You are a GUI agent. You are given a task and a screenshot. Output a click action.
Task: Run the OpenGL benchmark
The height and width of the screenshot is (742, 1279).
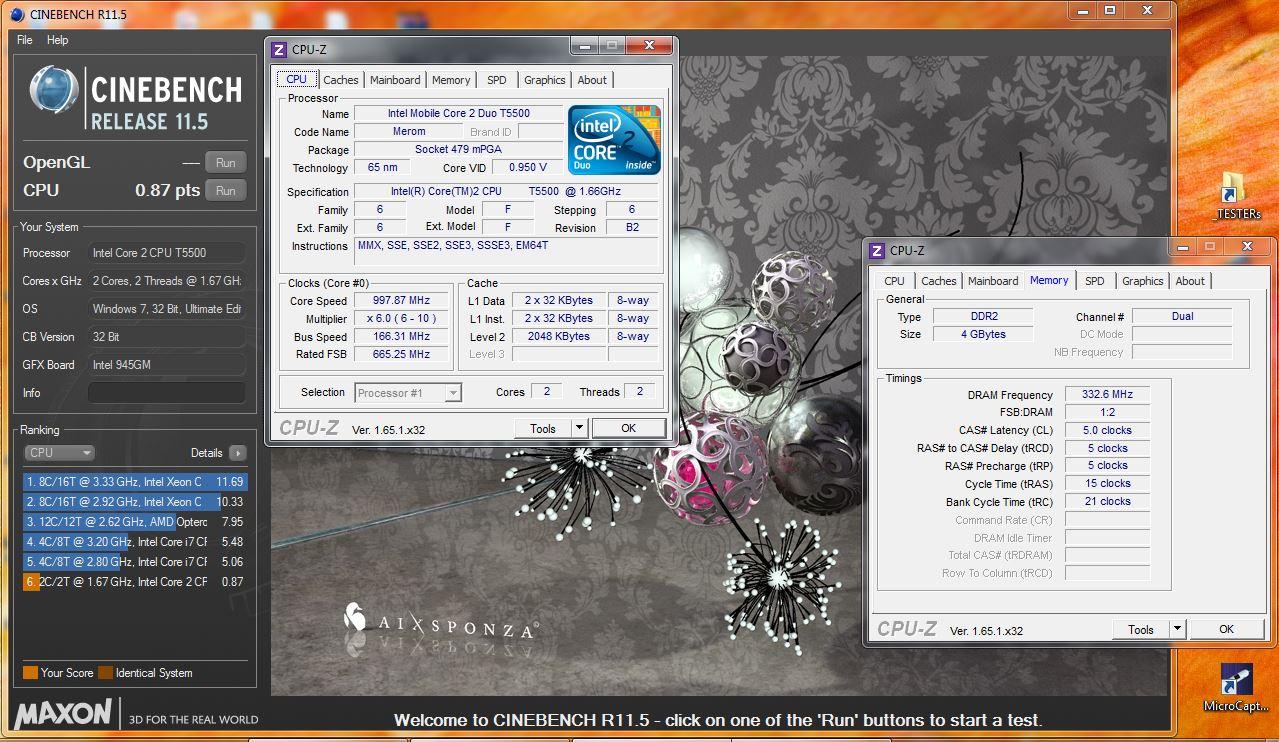click(x=226, y=162)
